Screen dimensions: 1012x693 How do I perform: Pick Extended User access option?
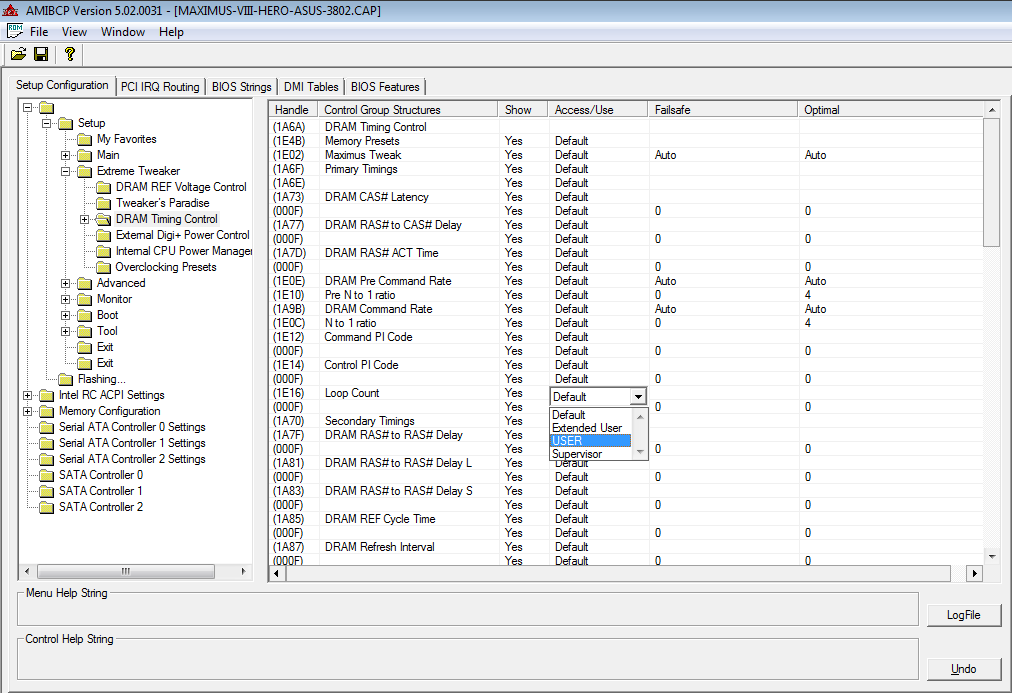pos(590,428)
